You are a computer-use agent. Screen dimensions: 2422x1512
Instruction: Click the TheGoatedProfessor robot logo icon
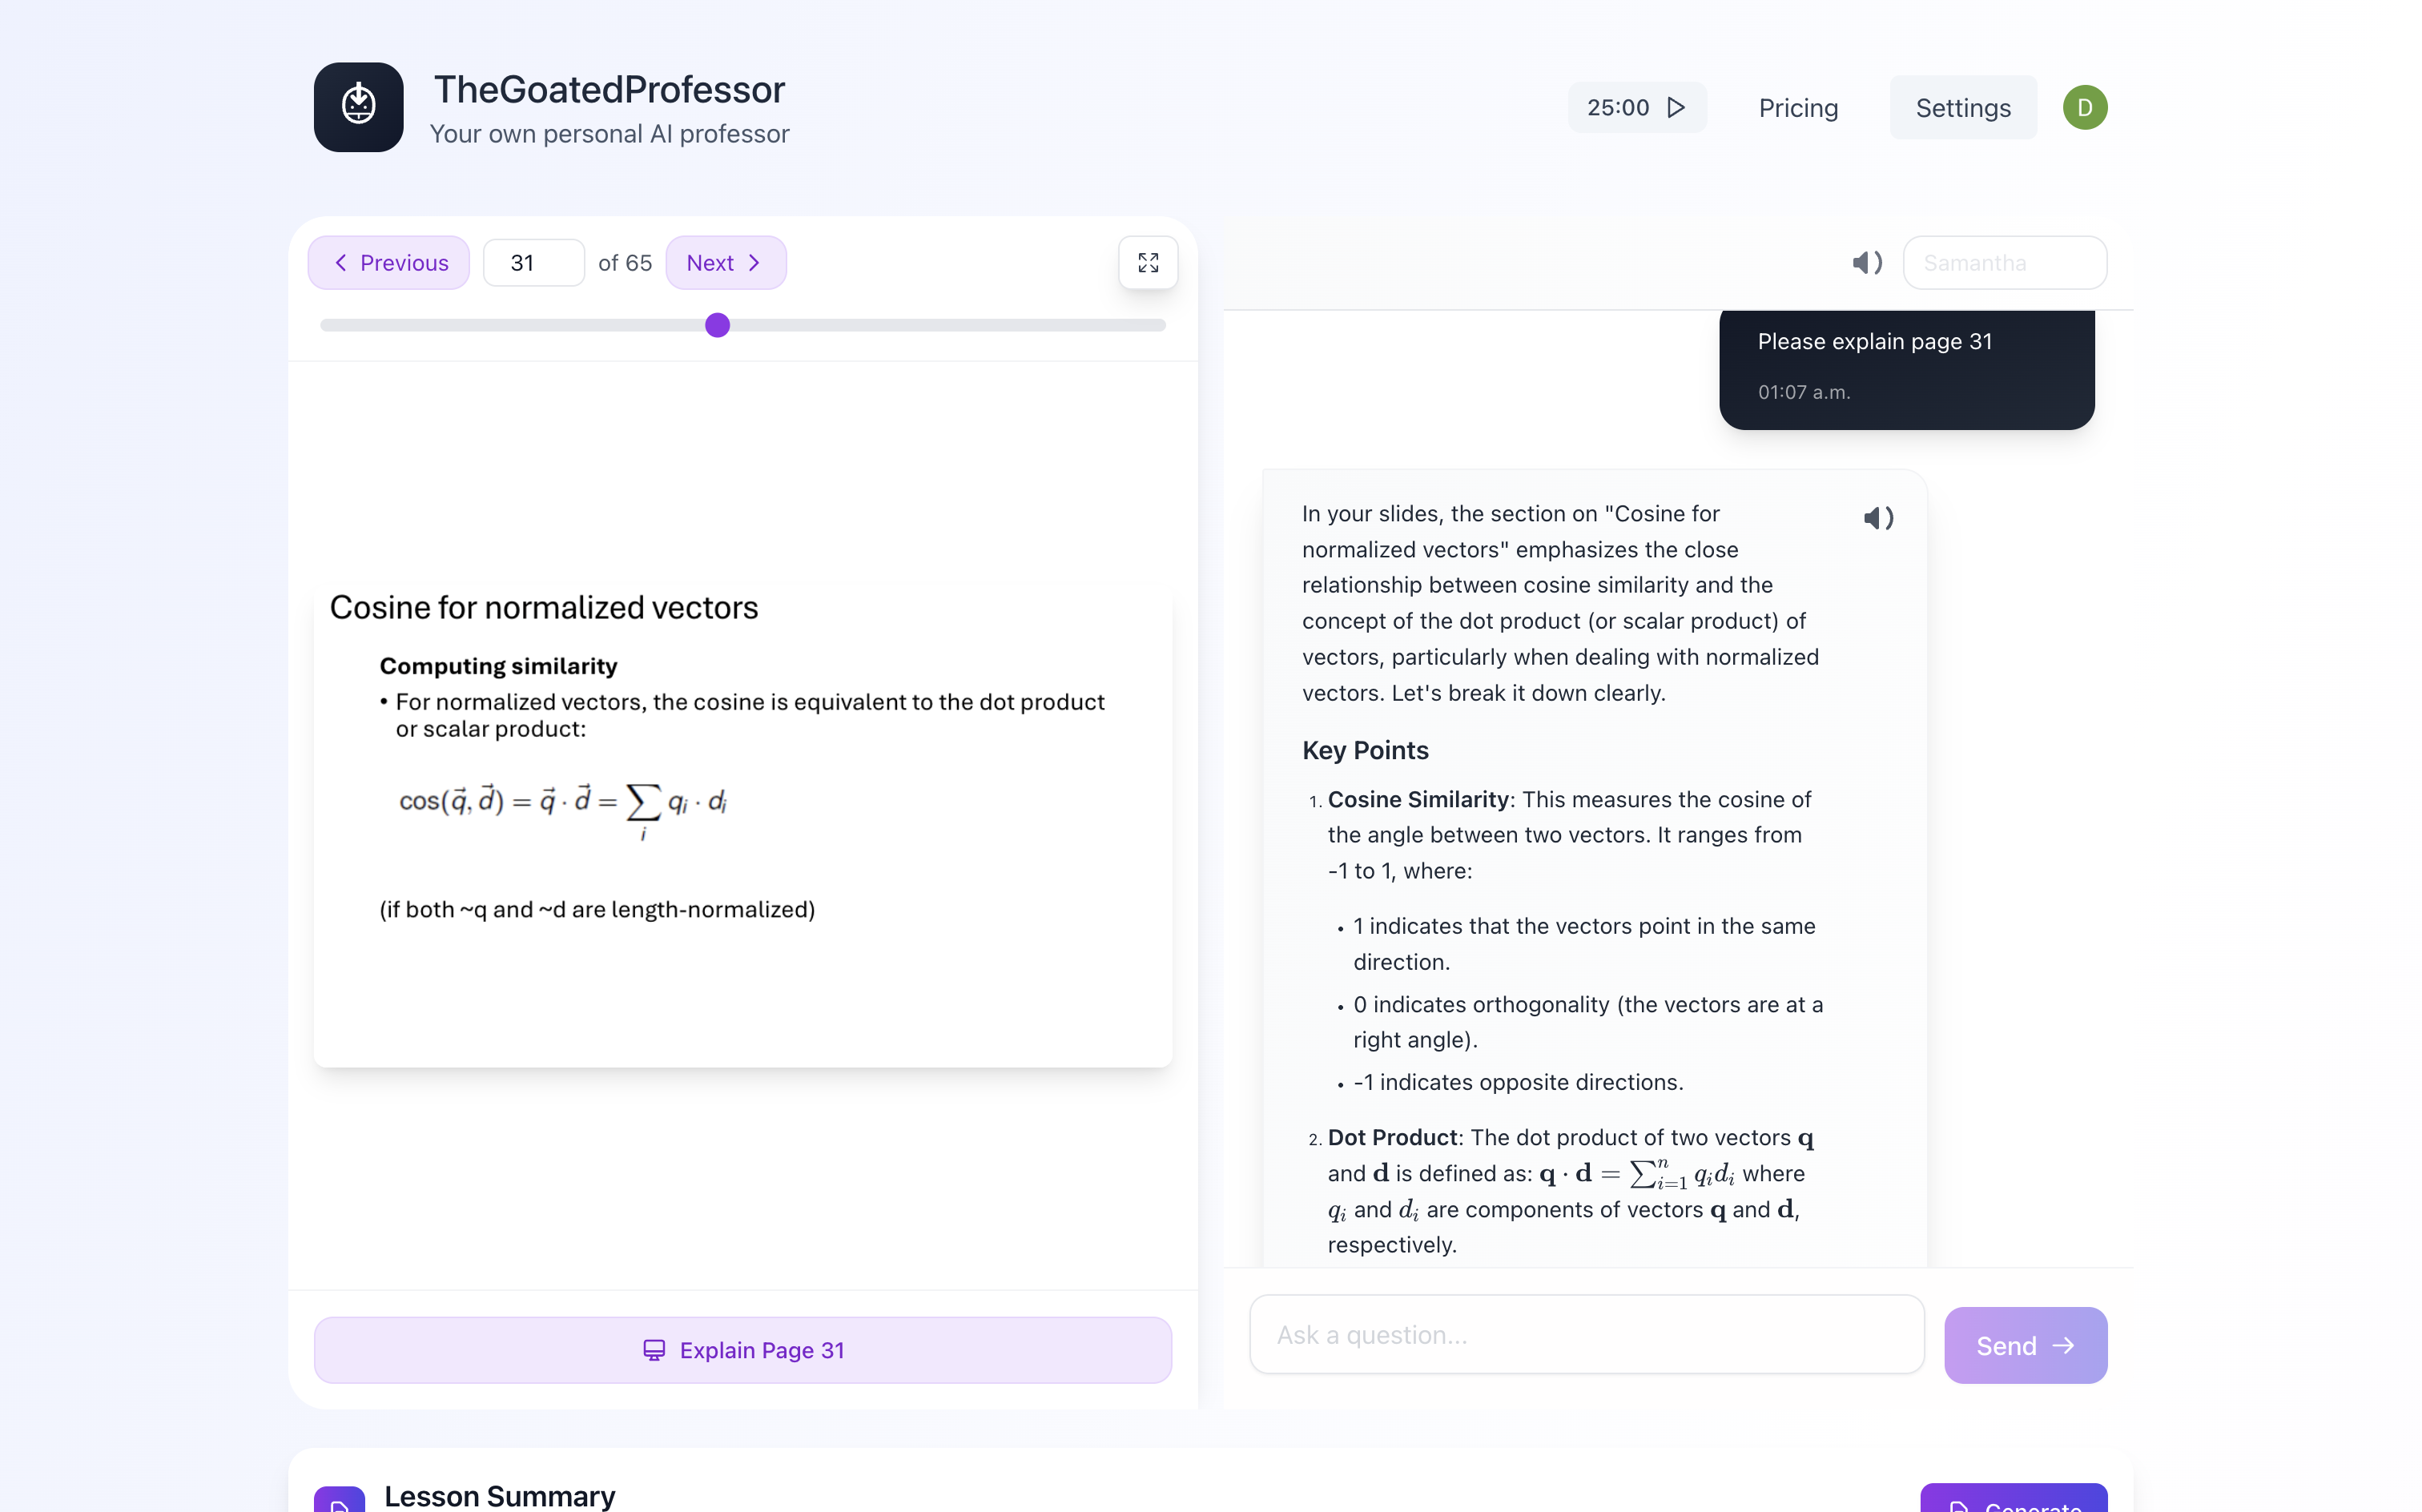click(358, 107)
